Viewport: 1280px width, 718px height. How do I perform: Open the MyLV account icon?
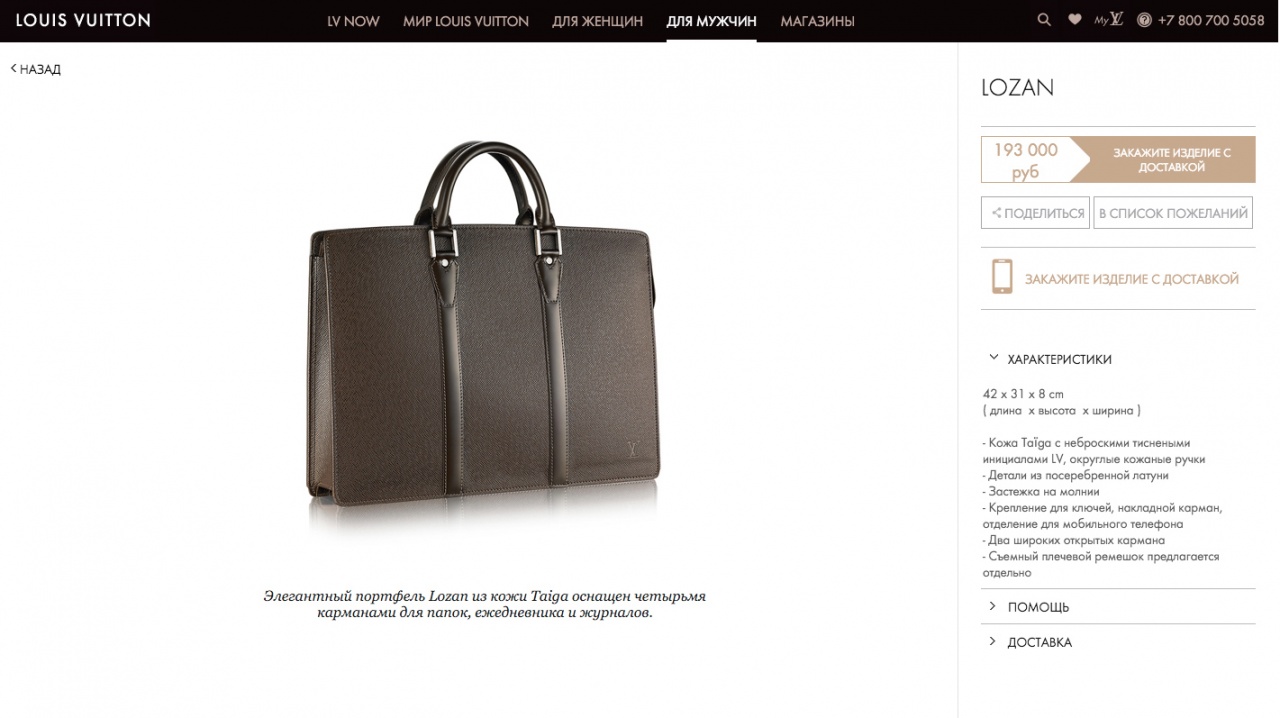pos(1109,19)
